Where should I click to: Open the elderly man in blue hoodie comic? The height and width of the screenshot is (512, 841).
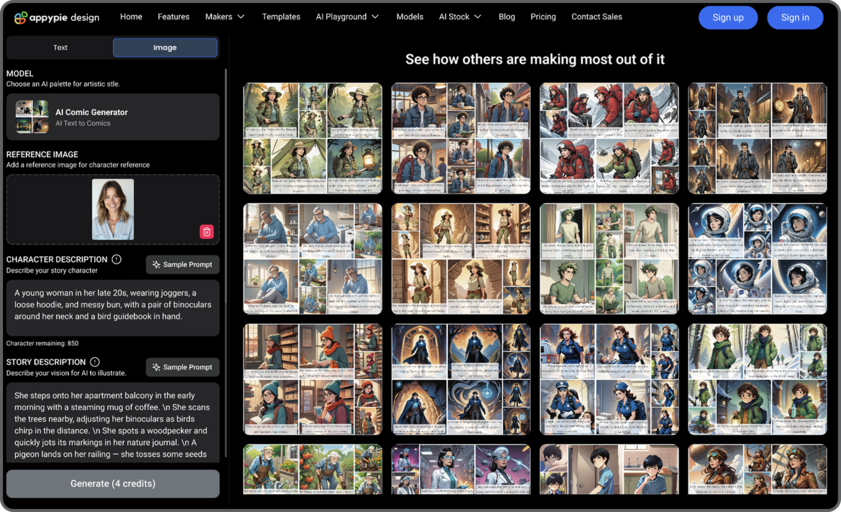[313, 258]
